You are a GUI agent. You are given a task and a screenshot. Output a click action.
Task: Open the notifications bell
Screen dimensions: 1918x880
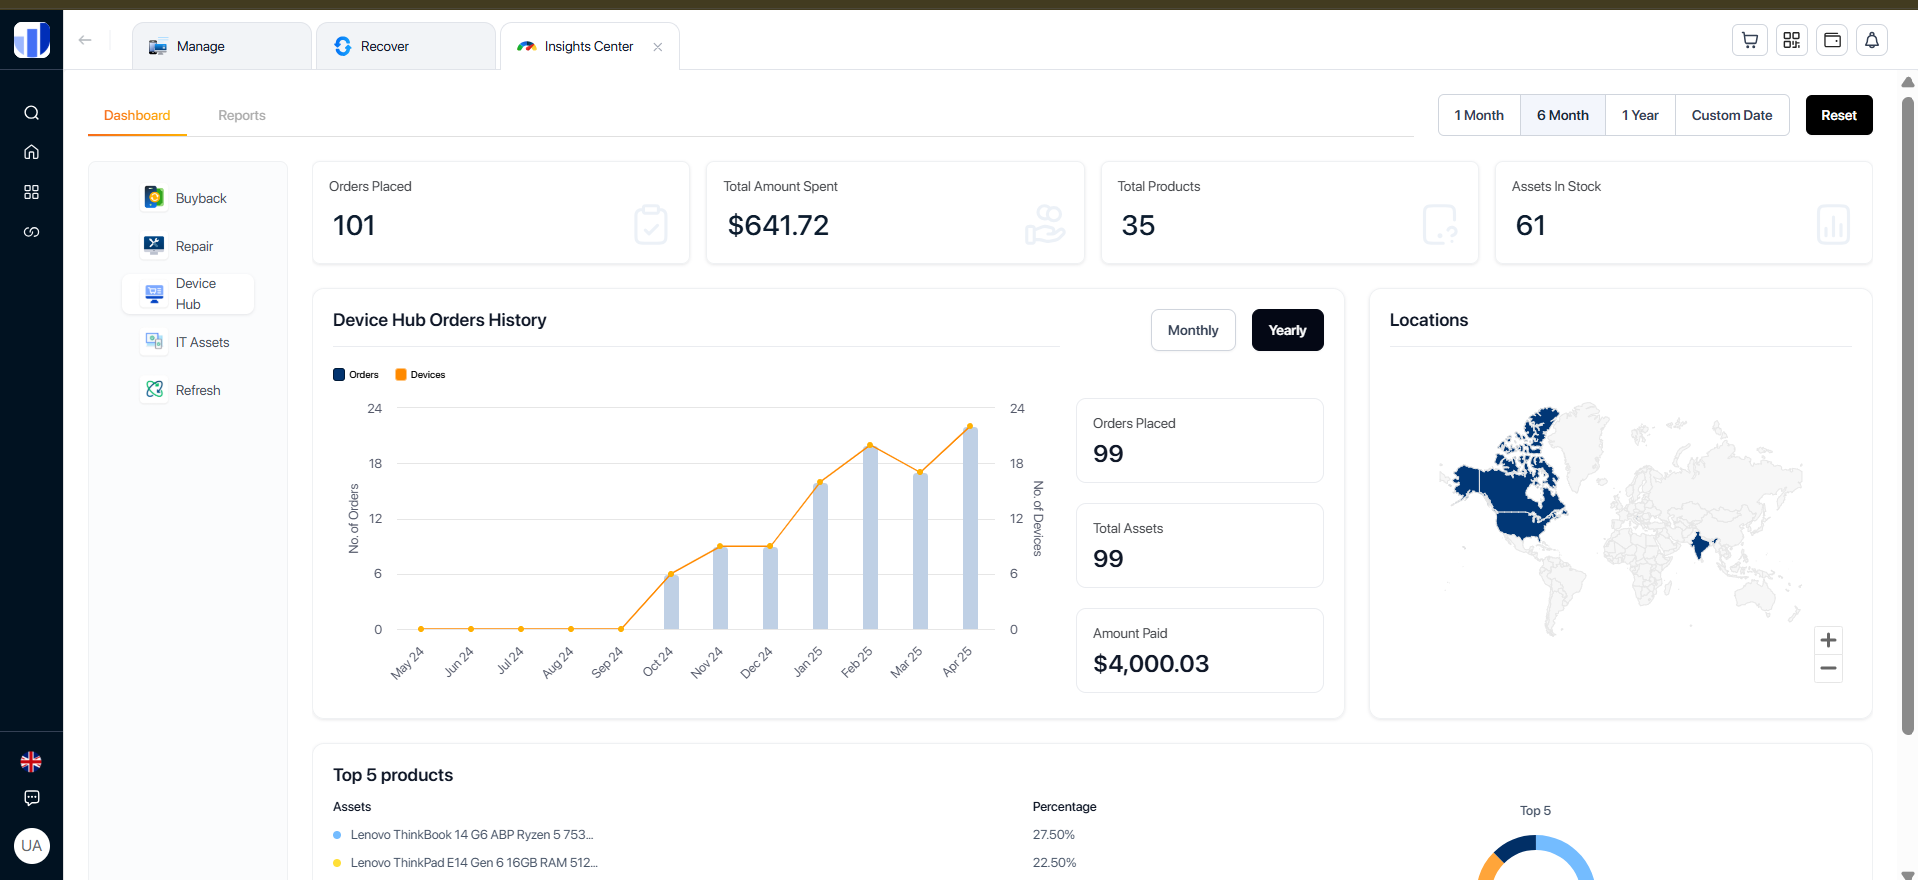coord(1872,40)
